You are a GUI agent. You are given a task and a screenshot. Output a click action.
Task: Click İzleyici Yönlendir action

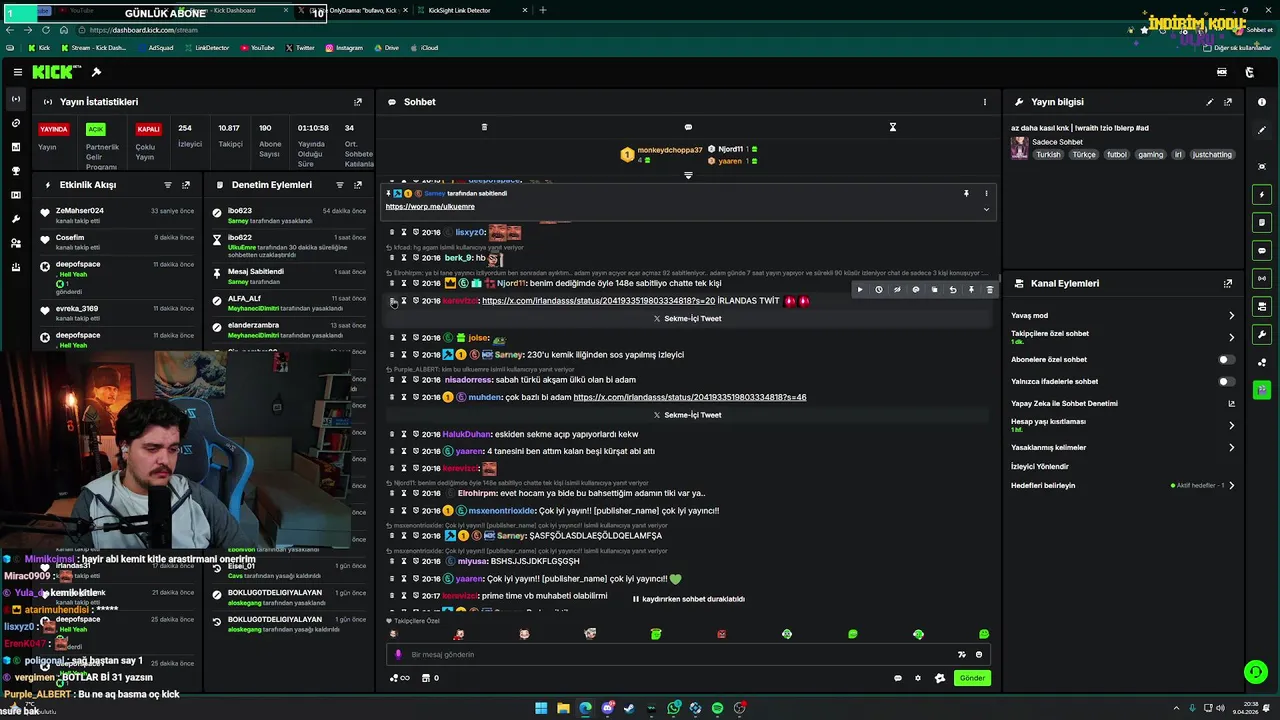[1040, 466]
